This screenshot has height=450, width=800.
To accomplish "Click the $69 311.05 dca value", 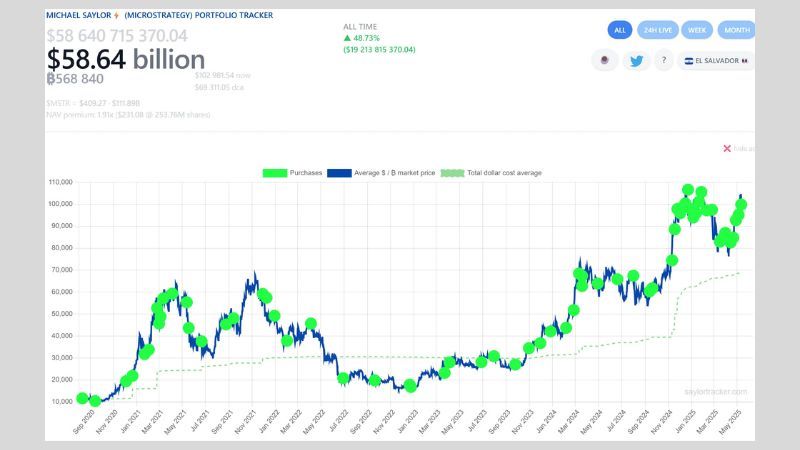I will [x=219, y=87].
